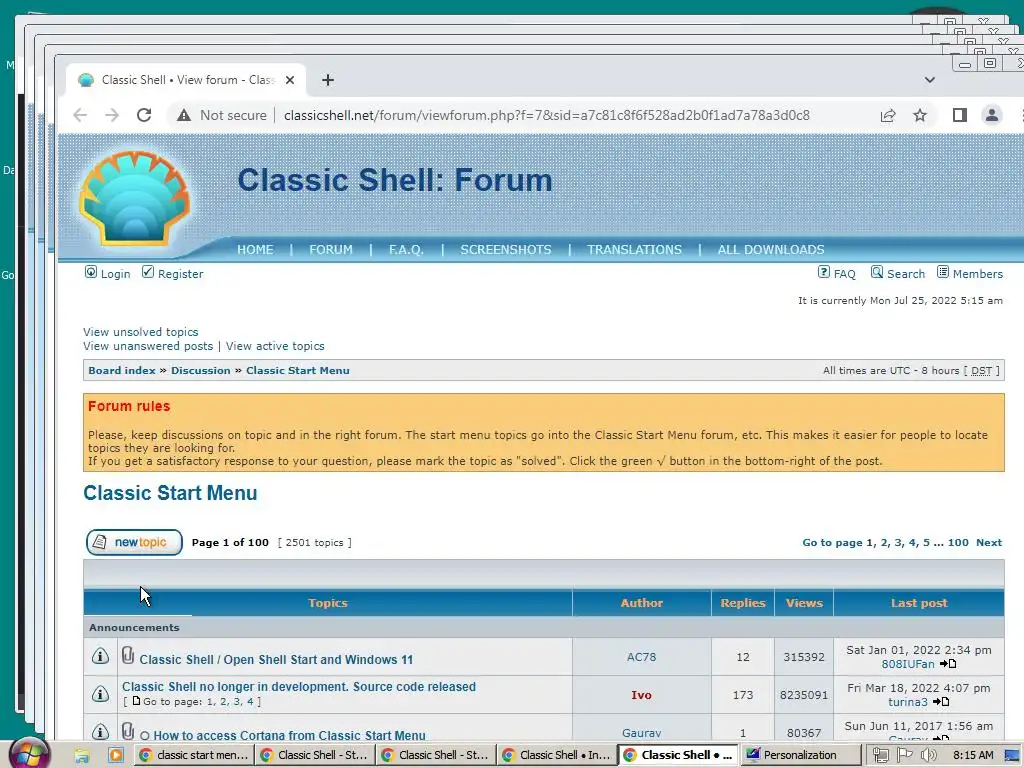Click the Login icon
The height and width of the screenshot is (768, 1024).
coord(91,272)
